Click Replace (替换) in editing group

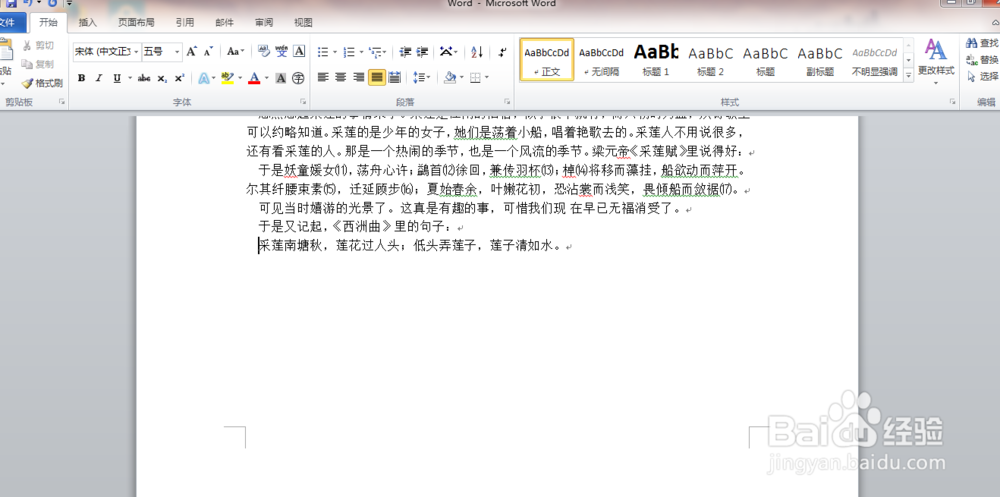982,60
